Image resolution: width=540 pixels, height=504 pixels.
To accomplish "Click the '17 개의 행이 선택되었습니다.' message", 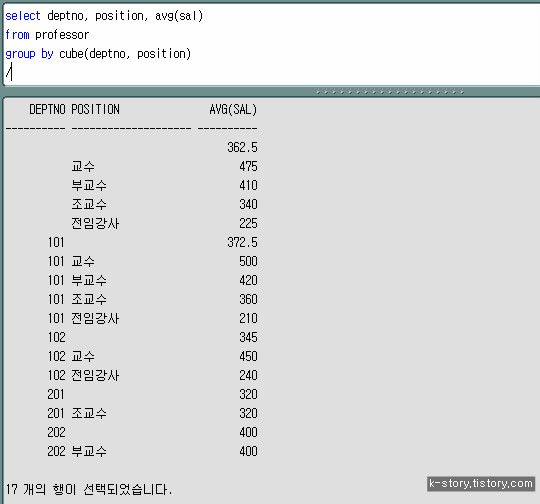I will pyautogui.click(x=89, y=489).
